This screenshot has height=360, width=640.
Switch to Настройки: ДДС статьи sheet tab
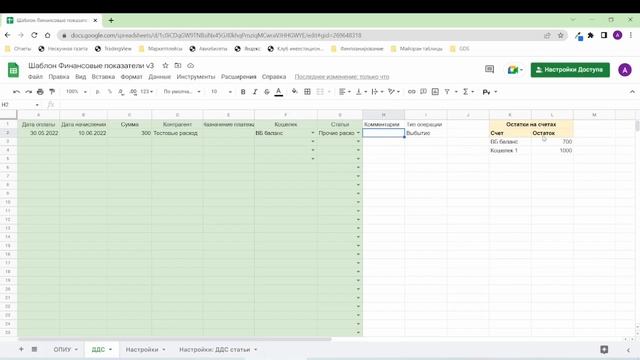(x=218, y=349)
